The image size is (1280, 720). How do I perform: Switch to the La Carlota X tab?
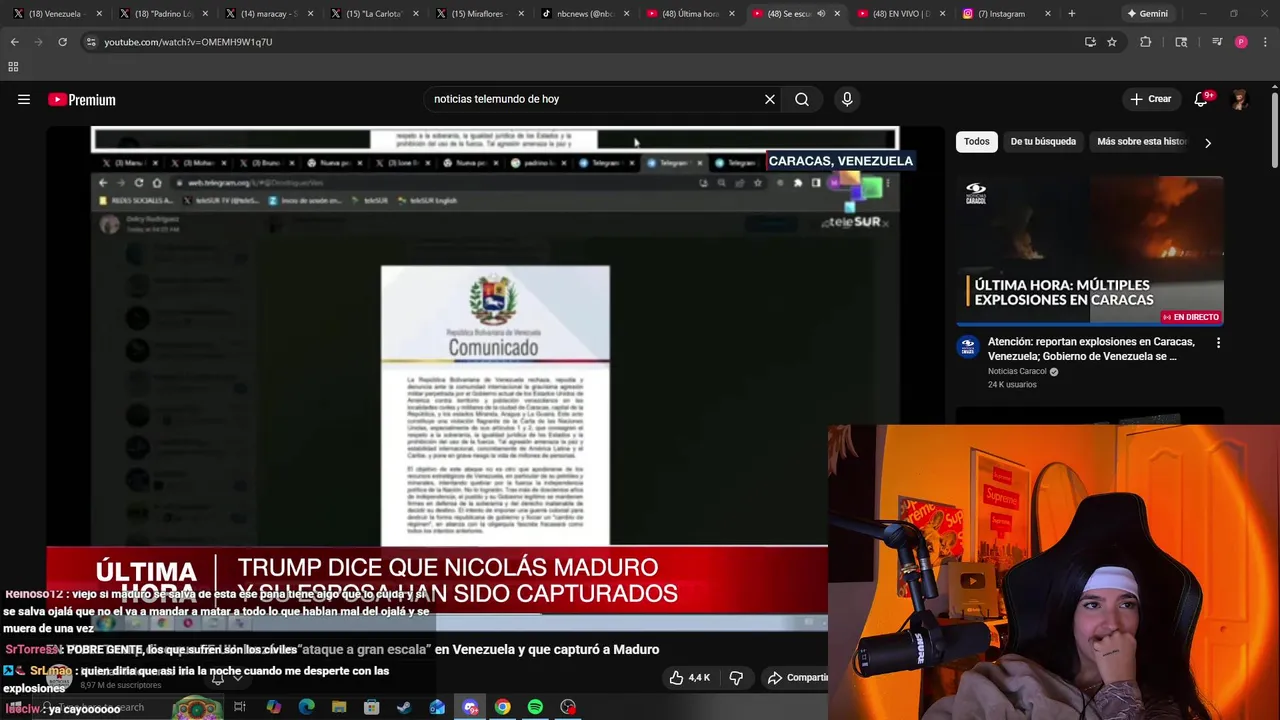(374, 14)
